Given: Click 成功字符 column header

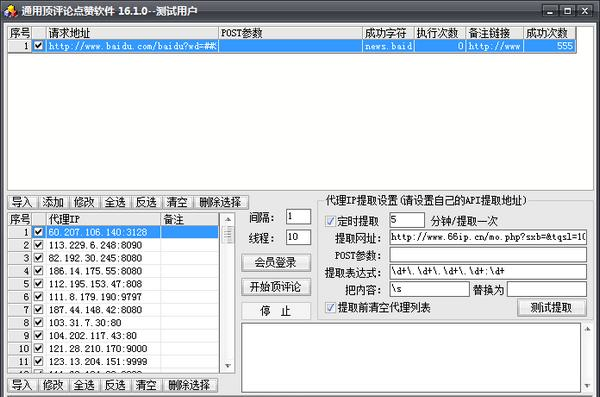Looking at the screenshot, I should coord(388,33).
